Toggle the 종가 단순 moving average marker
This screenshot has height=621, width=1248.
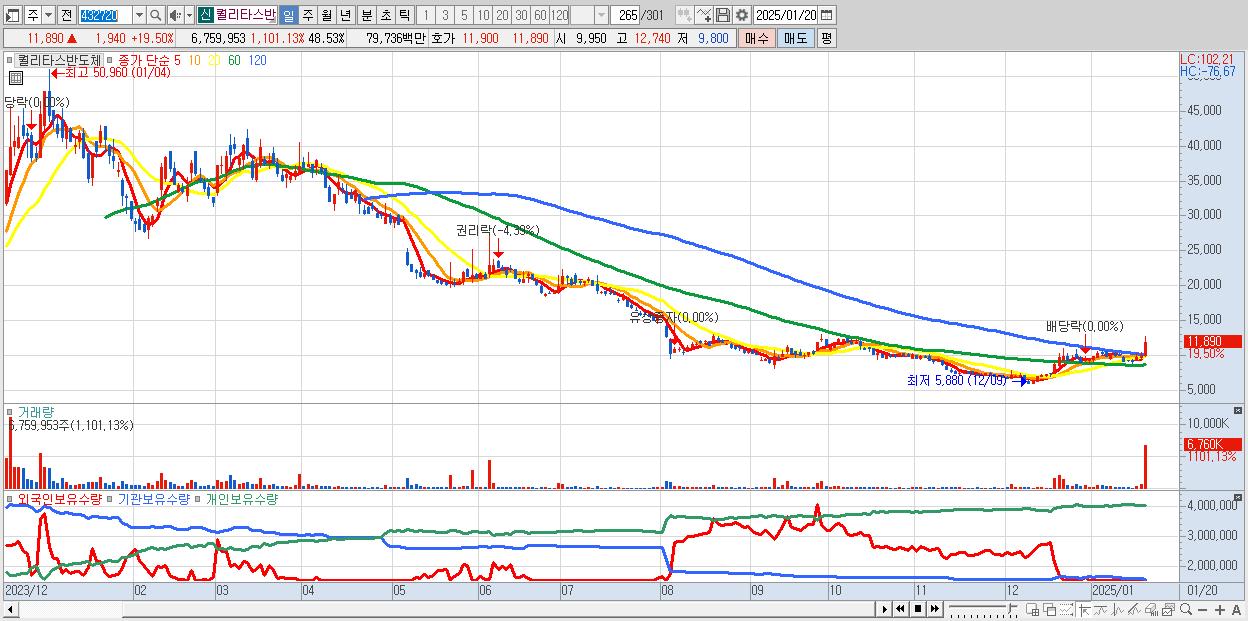[x=110, y=60]
